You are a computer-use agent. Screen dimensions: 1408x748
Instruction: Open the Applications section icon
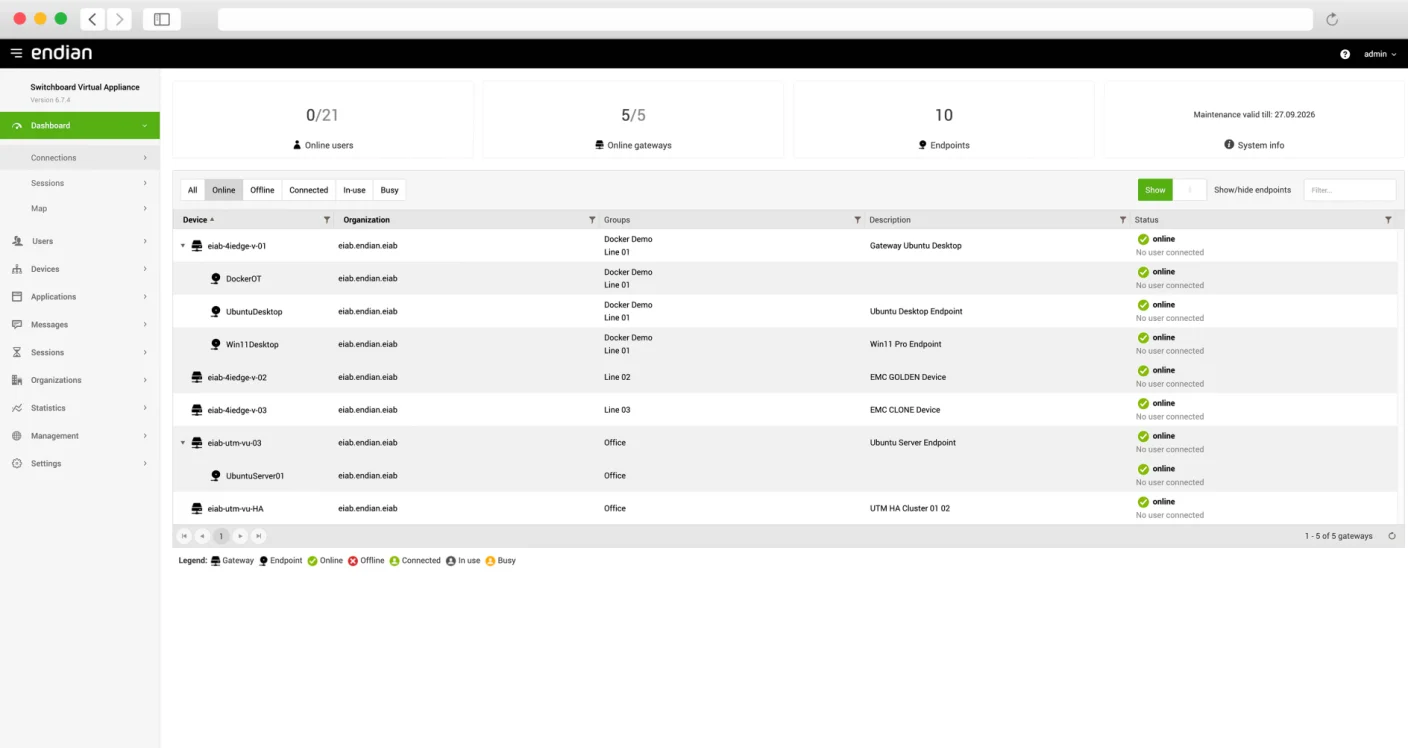tap(17, 296)
